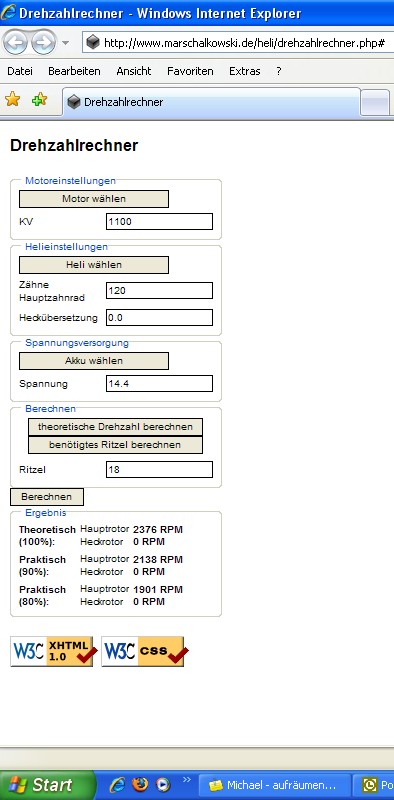Click the browser Back arrow button
394x800 pixels.
16,42
